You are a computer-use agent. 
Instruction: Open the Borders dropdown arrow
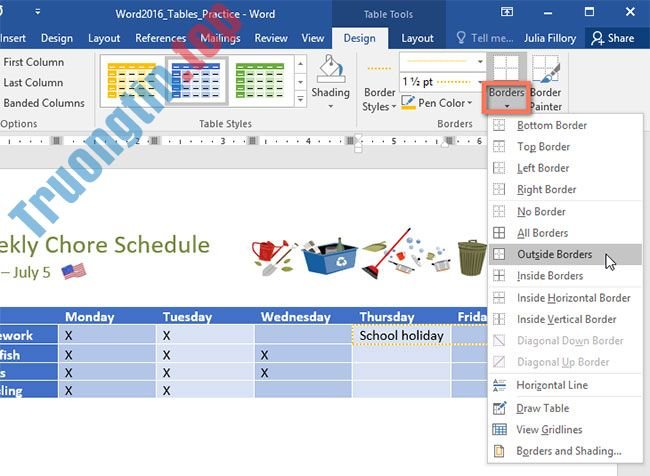tap(507, 106)
